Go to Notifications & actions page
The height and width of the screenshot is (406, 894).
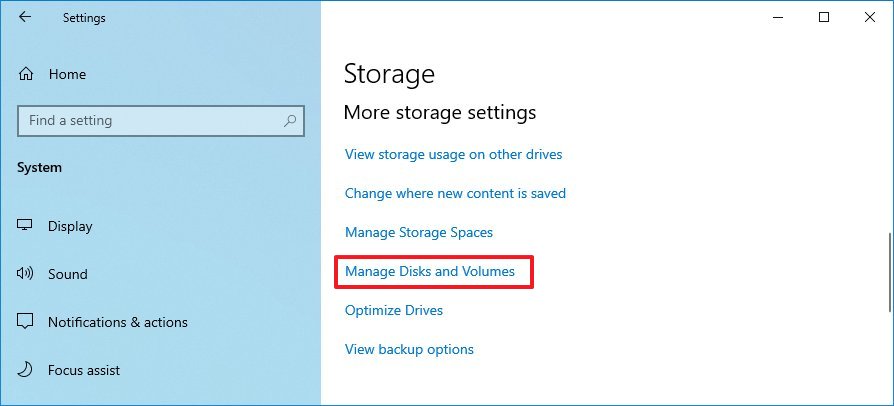coord(117,322)
